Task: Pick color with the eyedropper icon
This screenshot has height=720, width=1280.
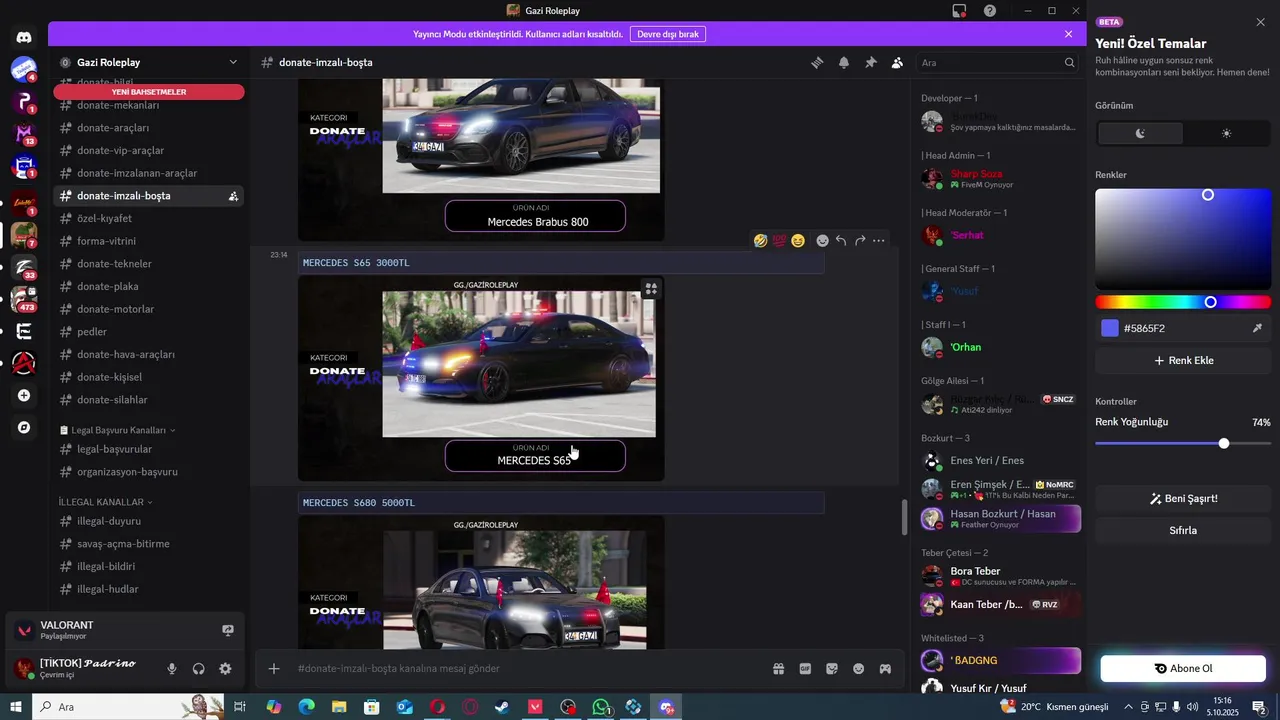Action: tap(1257, 328)
